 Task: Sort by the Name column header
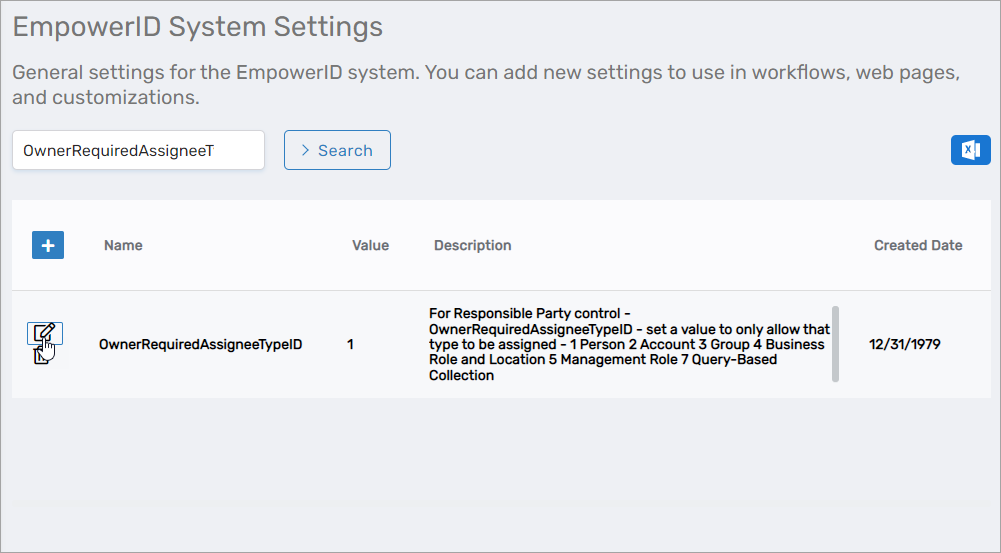pos(123,245)
